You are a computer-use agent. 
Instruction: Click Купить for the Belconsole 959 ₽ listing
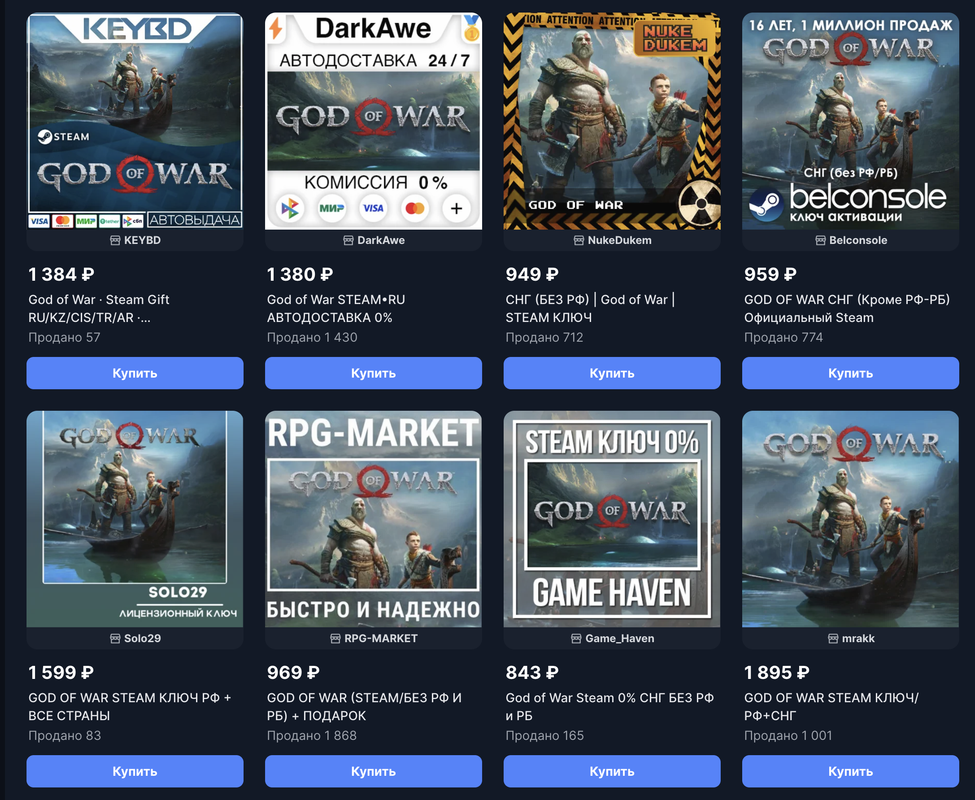851,373
